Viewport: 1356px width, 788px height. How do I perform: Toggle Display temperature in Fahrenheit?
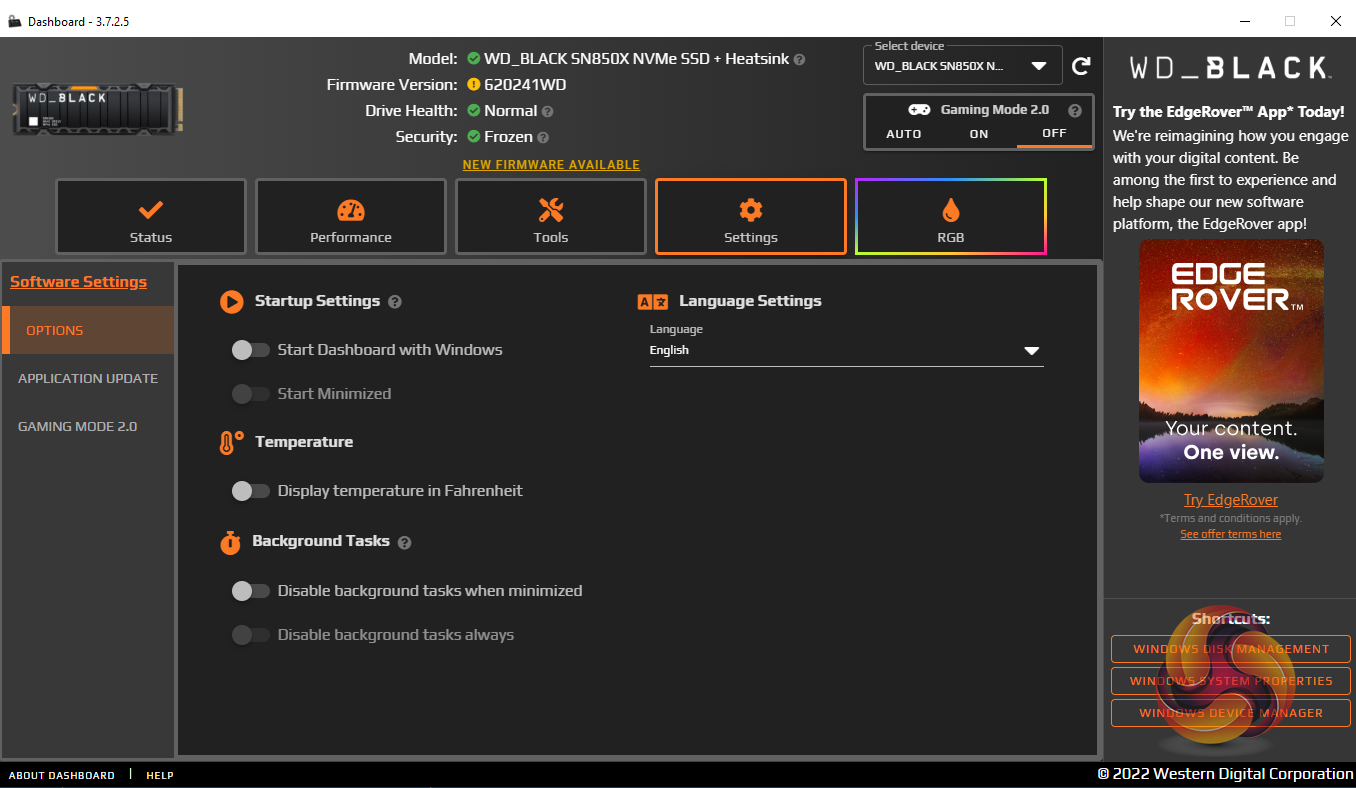[250, 491]
